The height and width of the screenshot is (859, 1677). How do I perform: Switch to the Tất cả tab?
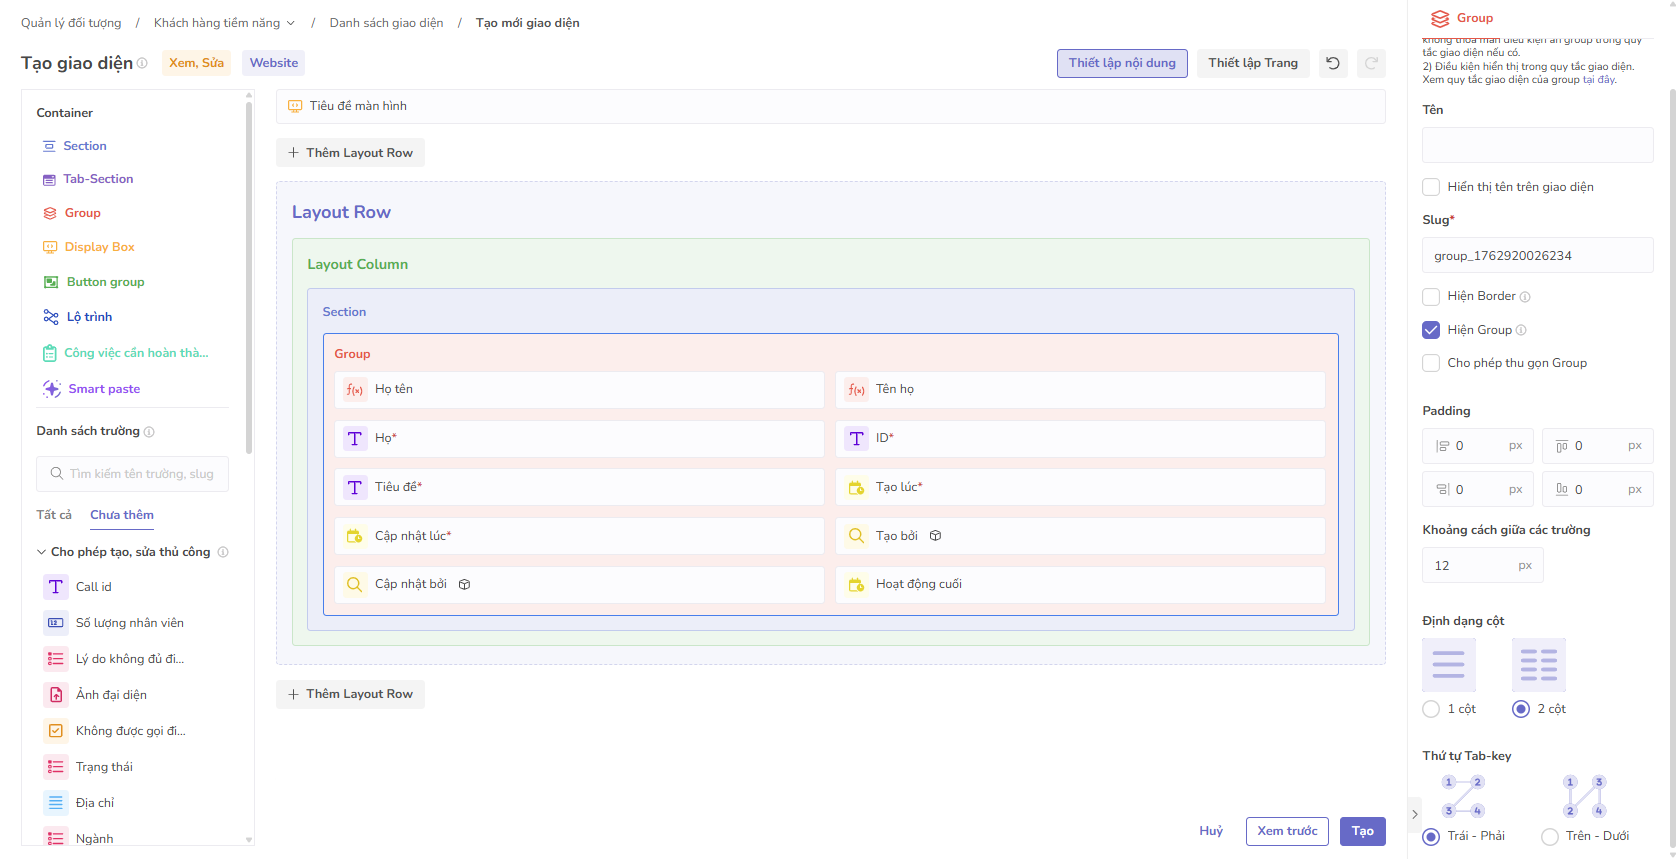(x=54, y=515)
